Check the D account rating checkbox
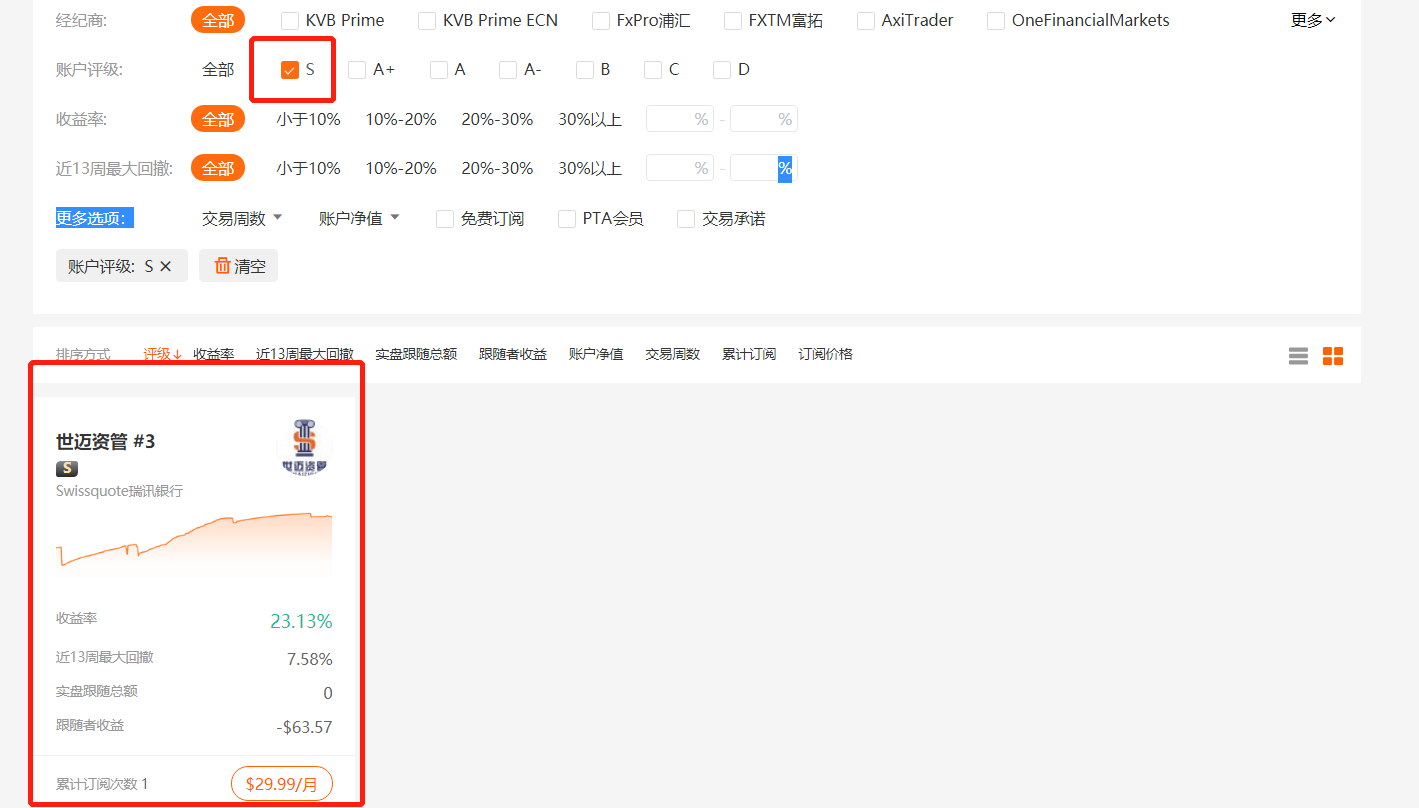The width and height of the screenshot is (1419, 808). (722, 70)
